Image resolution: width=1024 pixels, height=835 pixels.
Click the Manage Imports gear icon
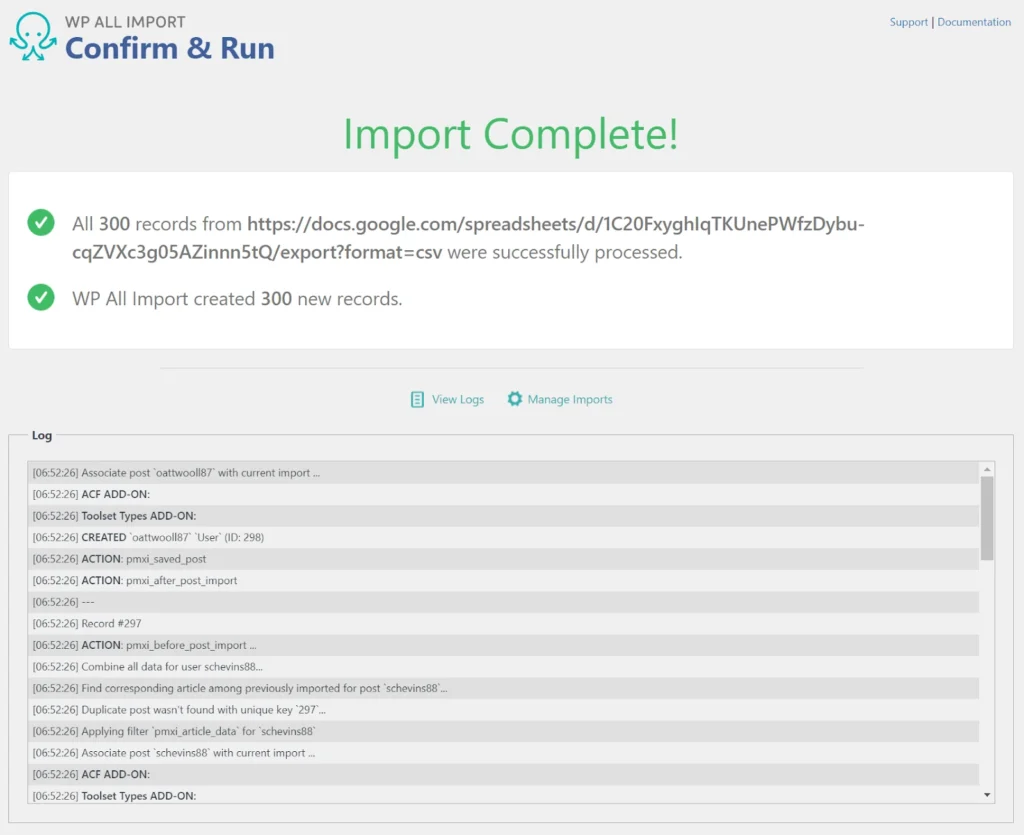[x=514, y=399]
